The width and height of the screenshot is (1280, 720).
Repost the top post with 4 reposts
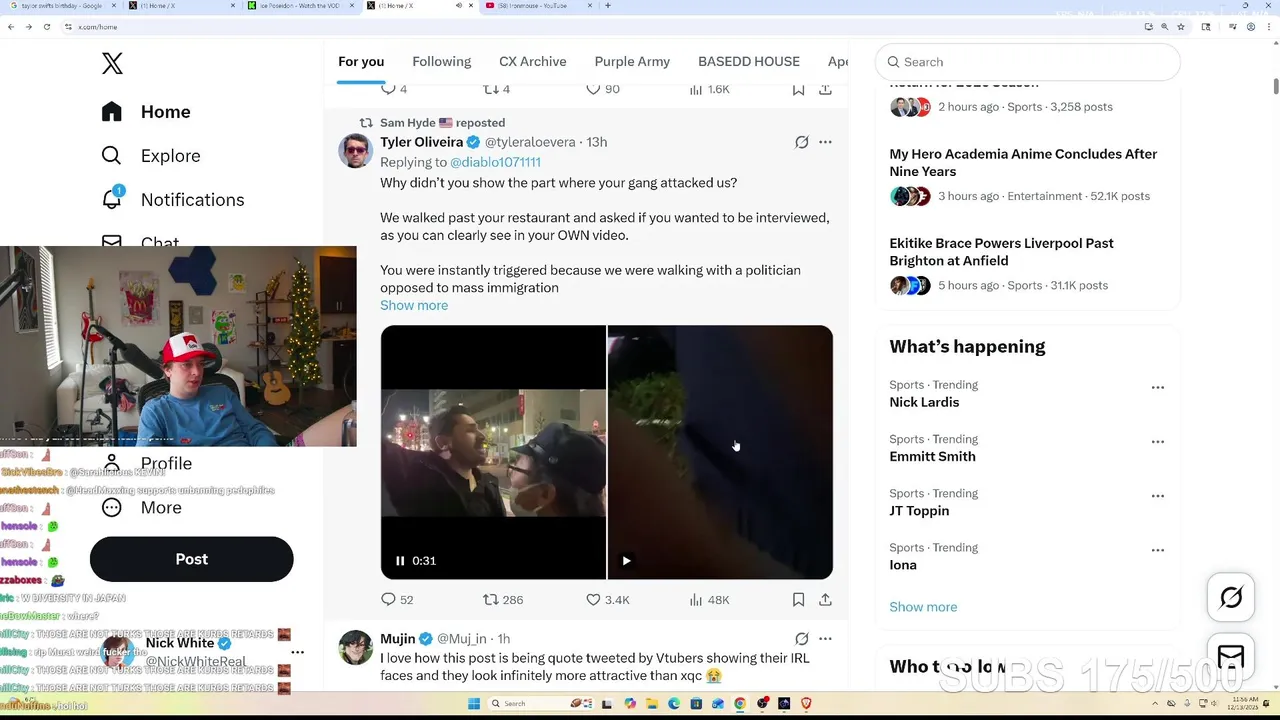click(x=496, y=89)
